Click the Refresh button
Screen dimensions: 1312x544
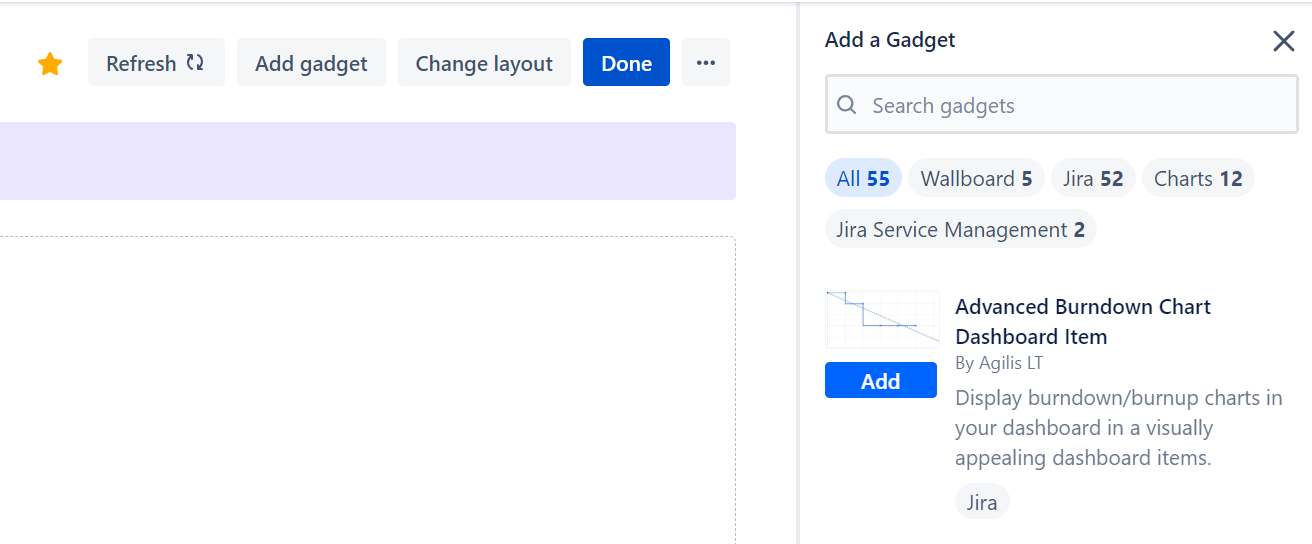156,63
